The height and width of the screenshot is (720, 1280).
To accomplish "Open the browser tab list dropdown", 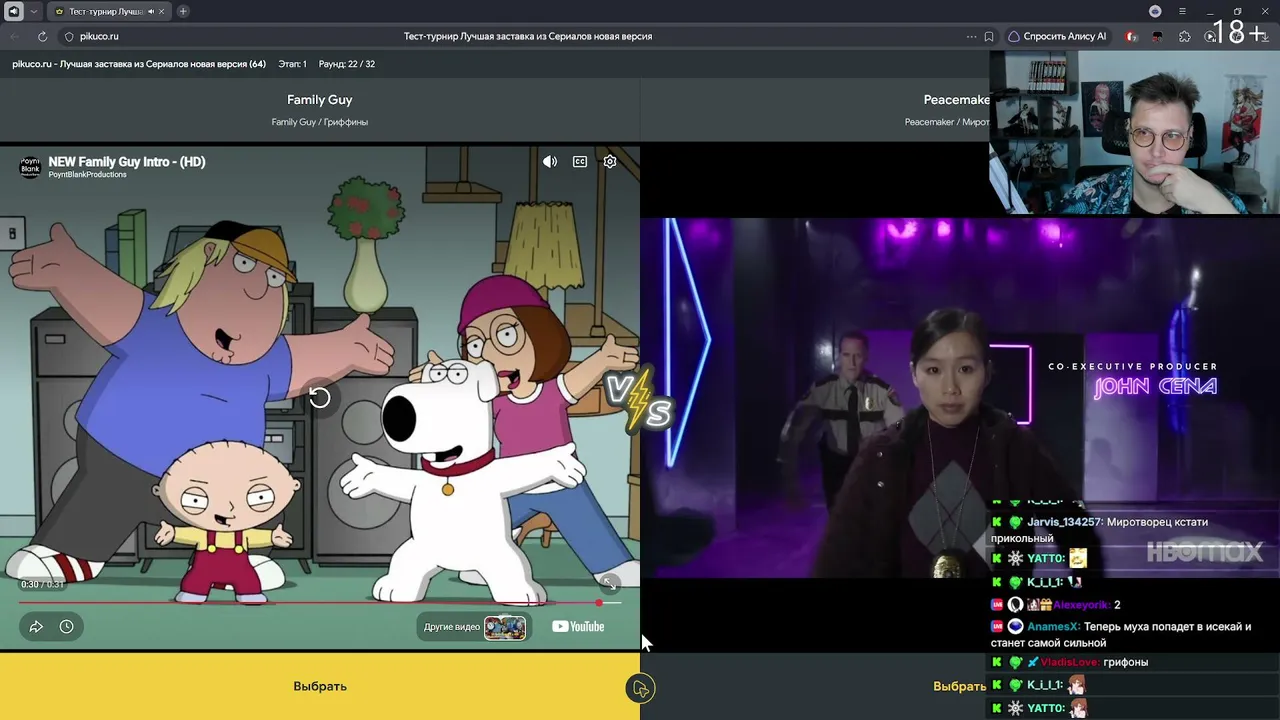I will coord(34,11).
